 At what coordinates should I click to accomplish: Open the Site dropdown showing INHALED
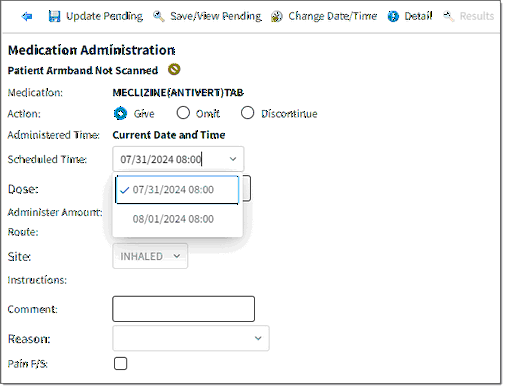pos(150,256)
